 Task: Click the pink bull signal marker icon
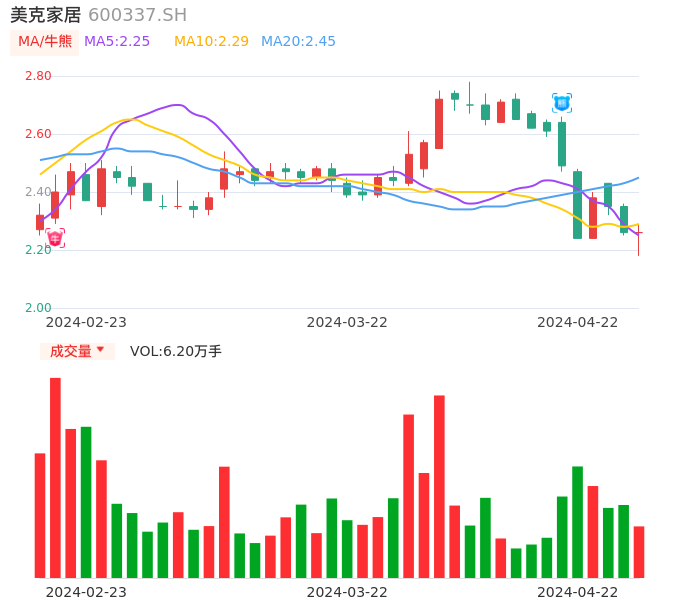(x=55, y=238)
